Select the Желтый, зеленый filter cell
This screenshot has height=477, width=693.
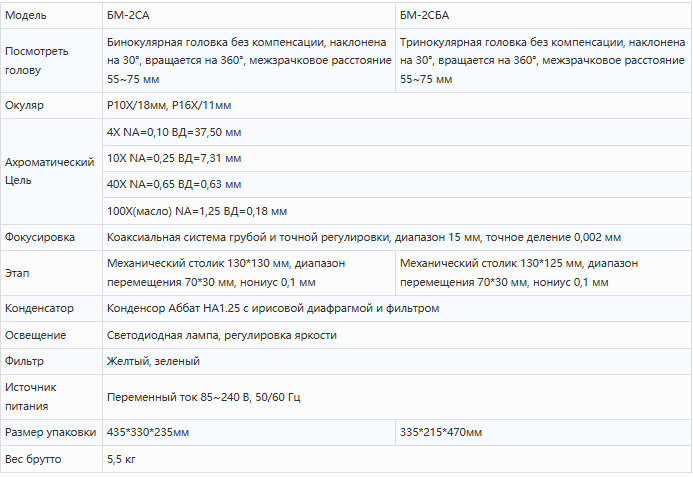(153, 361)
